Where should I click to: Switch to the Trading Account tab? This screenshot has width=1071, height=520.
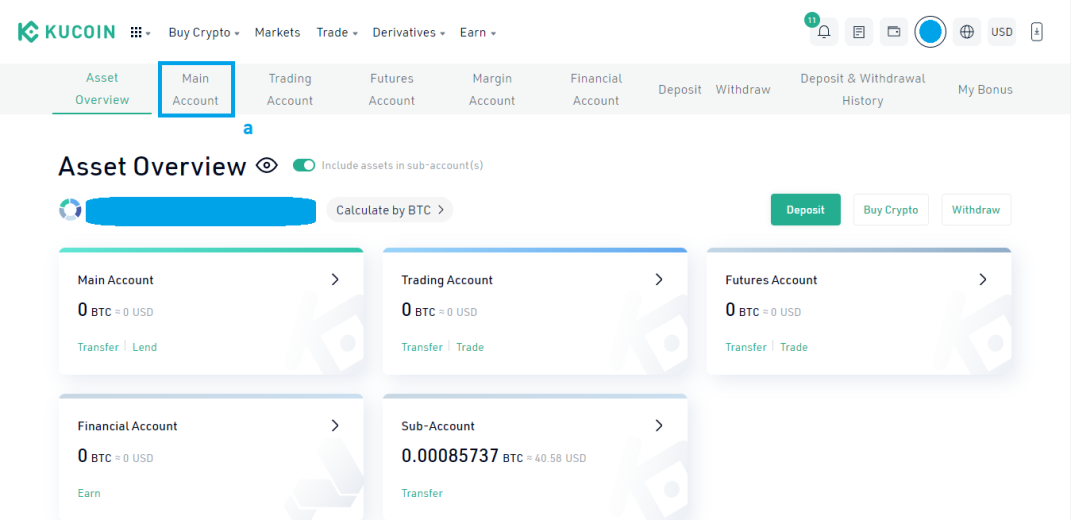[x=290, y=90]
